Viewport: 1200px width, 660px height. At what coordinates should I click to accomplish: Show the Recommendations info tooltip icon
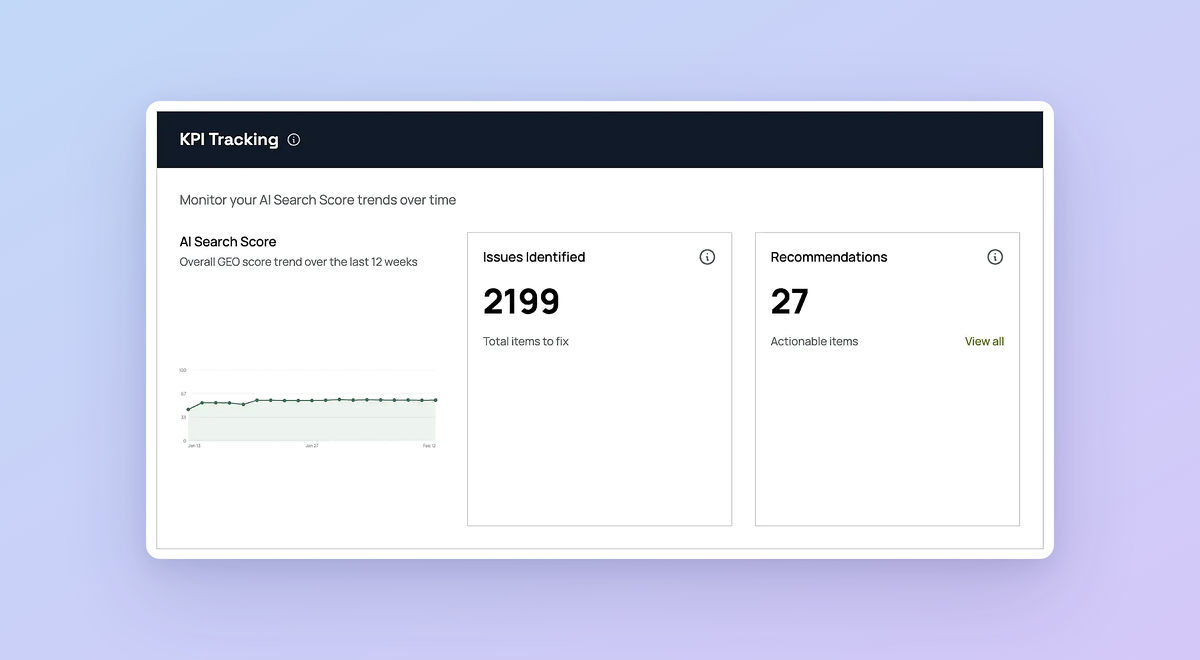tap(995, 257)
